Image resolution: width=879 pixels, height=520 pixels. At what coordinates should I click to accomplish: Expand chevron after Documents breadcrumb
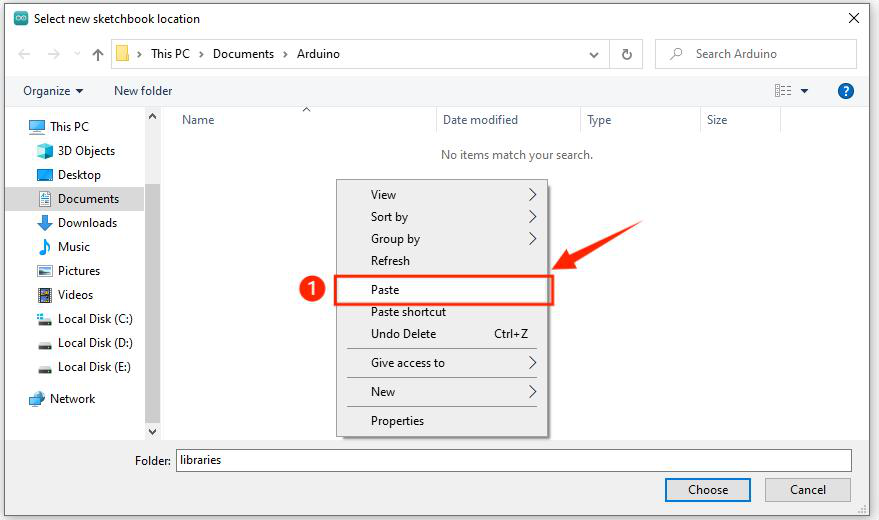(285, 54)
